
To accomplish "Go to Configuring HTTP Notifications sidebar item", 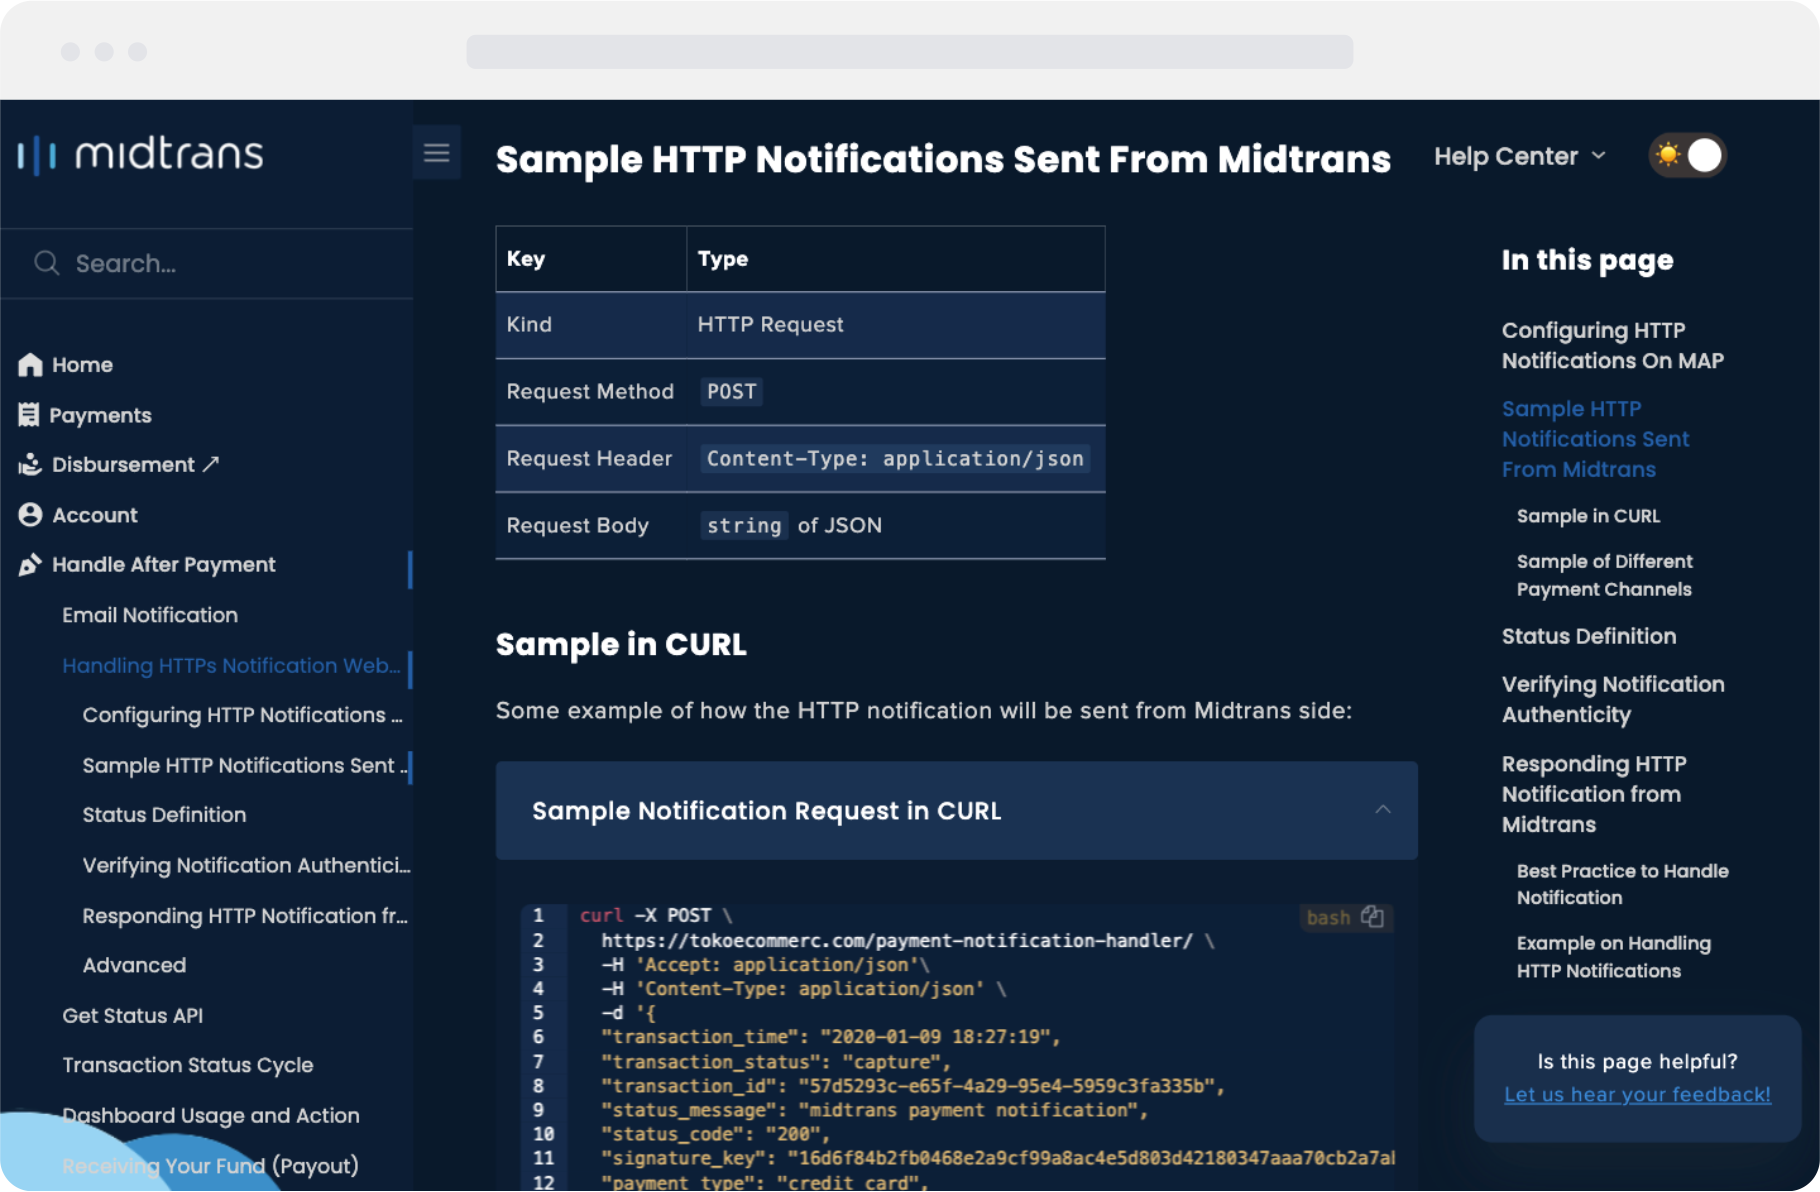I will [x=242, y=715].
